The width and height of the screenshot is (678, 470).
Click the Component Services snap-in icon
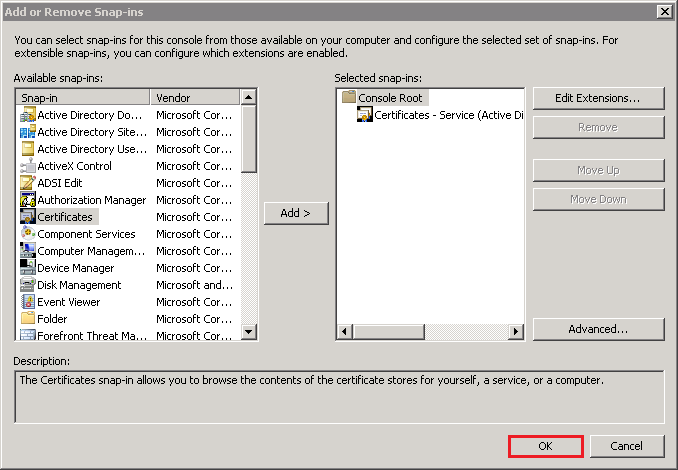coord(28,234)
